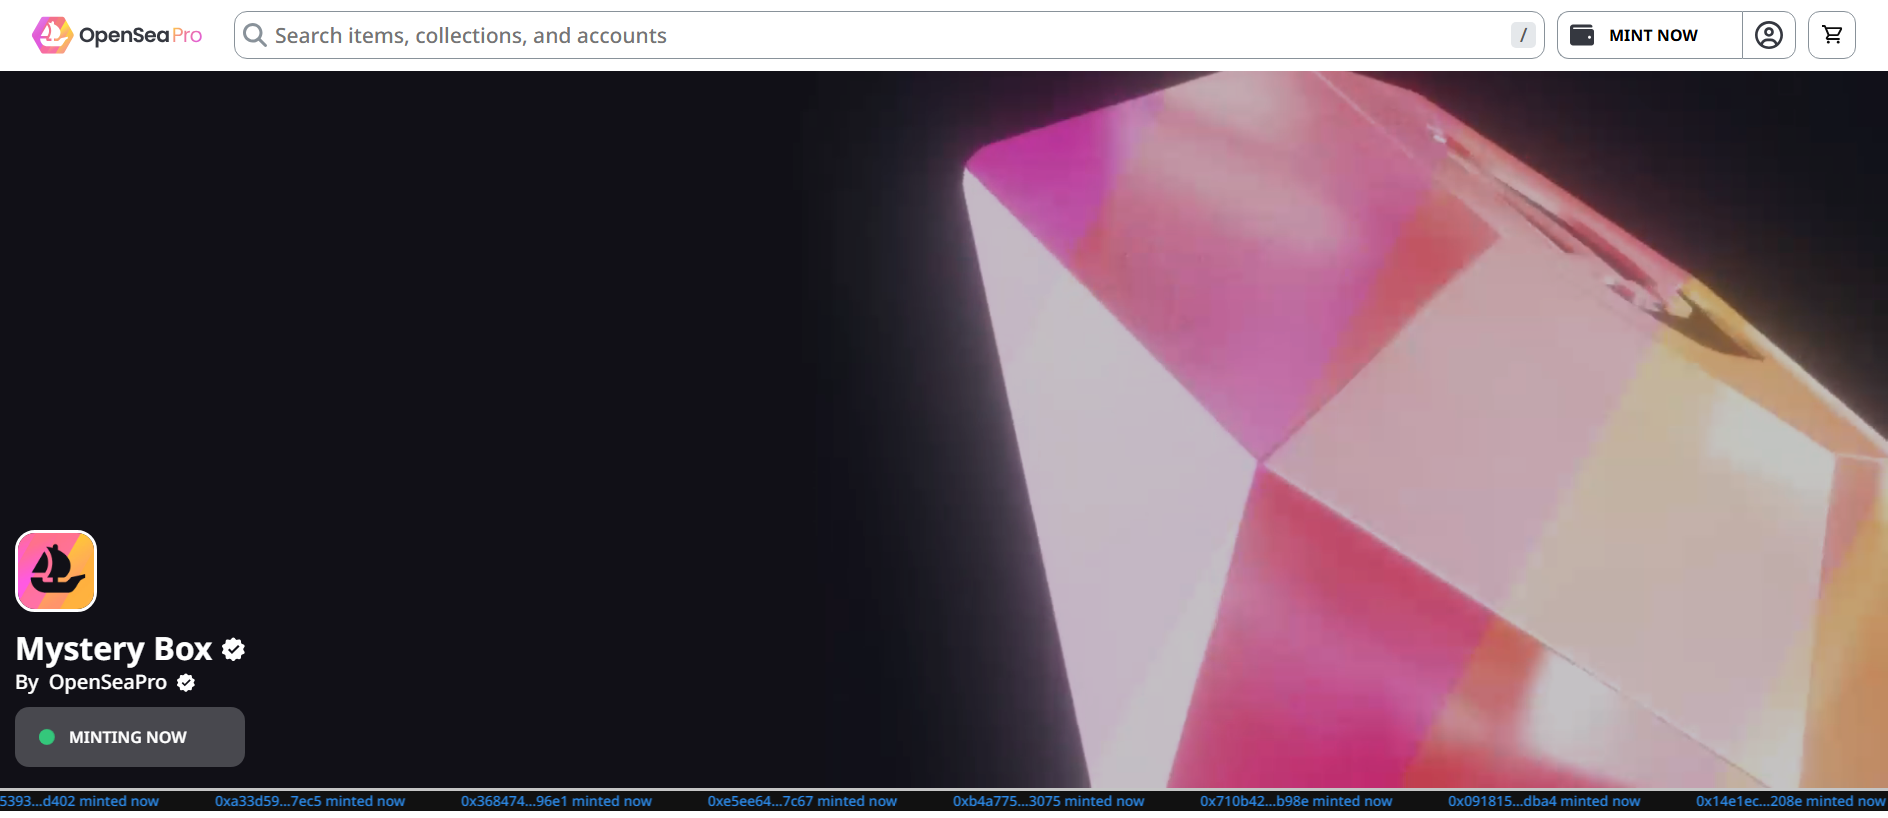
Task: Click the search magnifier icon
Action: coord(255,35)
